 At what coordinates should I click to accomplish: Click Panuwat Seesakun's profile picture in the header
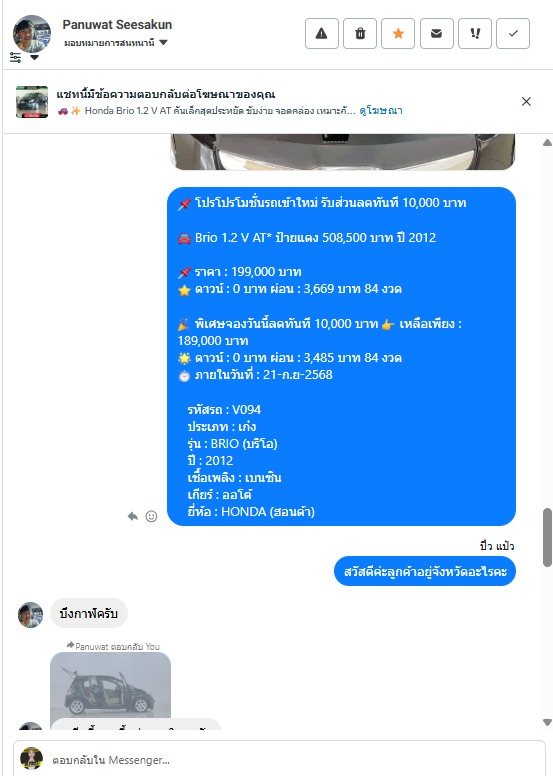click(x=32, y=34)
